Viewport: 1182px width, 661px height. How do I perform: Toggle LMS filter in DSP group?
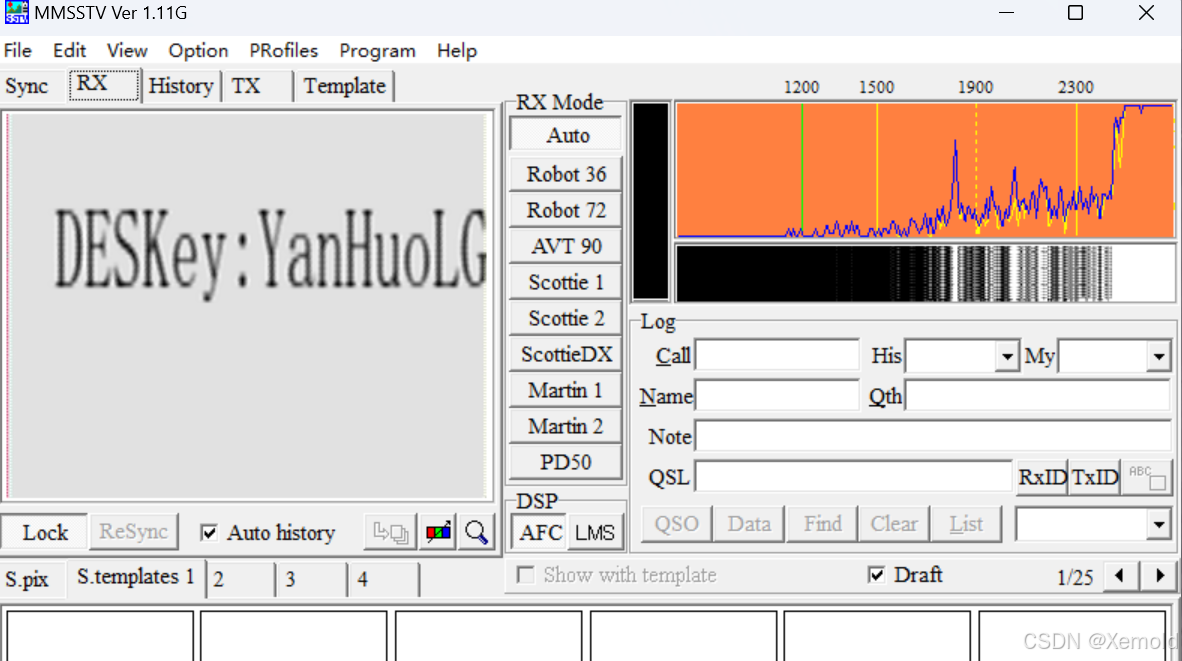click(595, 533)
